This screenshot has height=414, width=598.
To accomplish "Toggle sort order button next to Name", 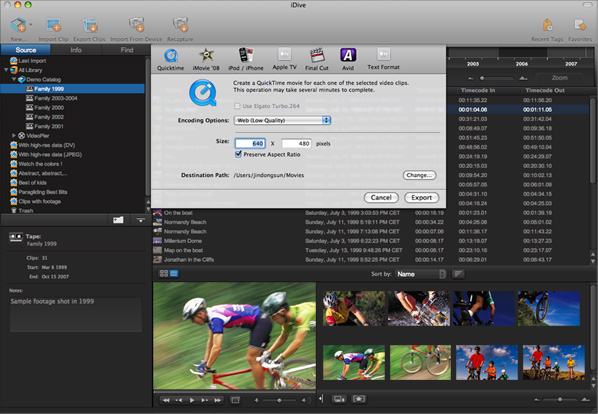I will point(458,274).
